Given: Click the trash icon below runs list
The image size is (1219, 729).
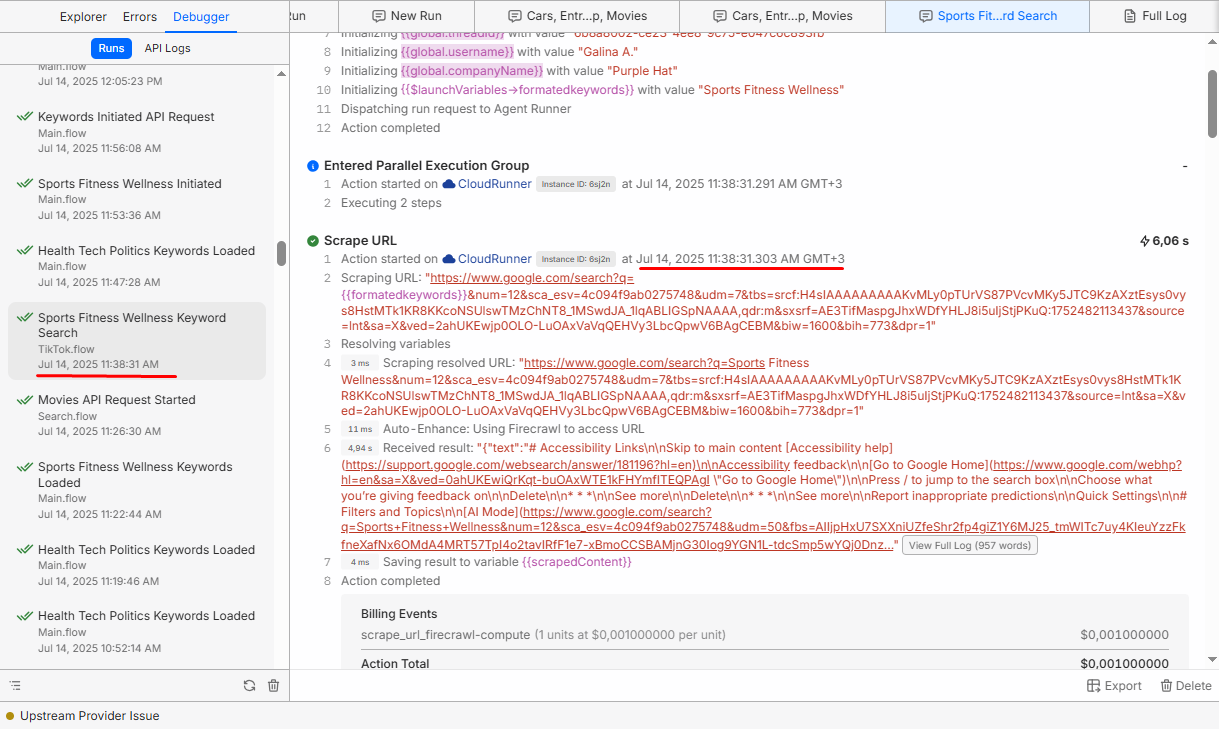Looking at the screenshot, I should pyautogui.click(x=273, y=686).
